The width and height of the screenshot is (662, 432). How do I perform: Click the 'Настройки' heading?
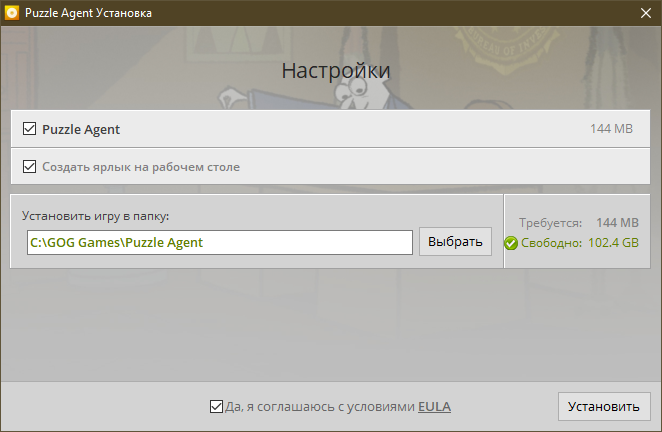[x=336, y=71]
